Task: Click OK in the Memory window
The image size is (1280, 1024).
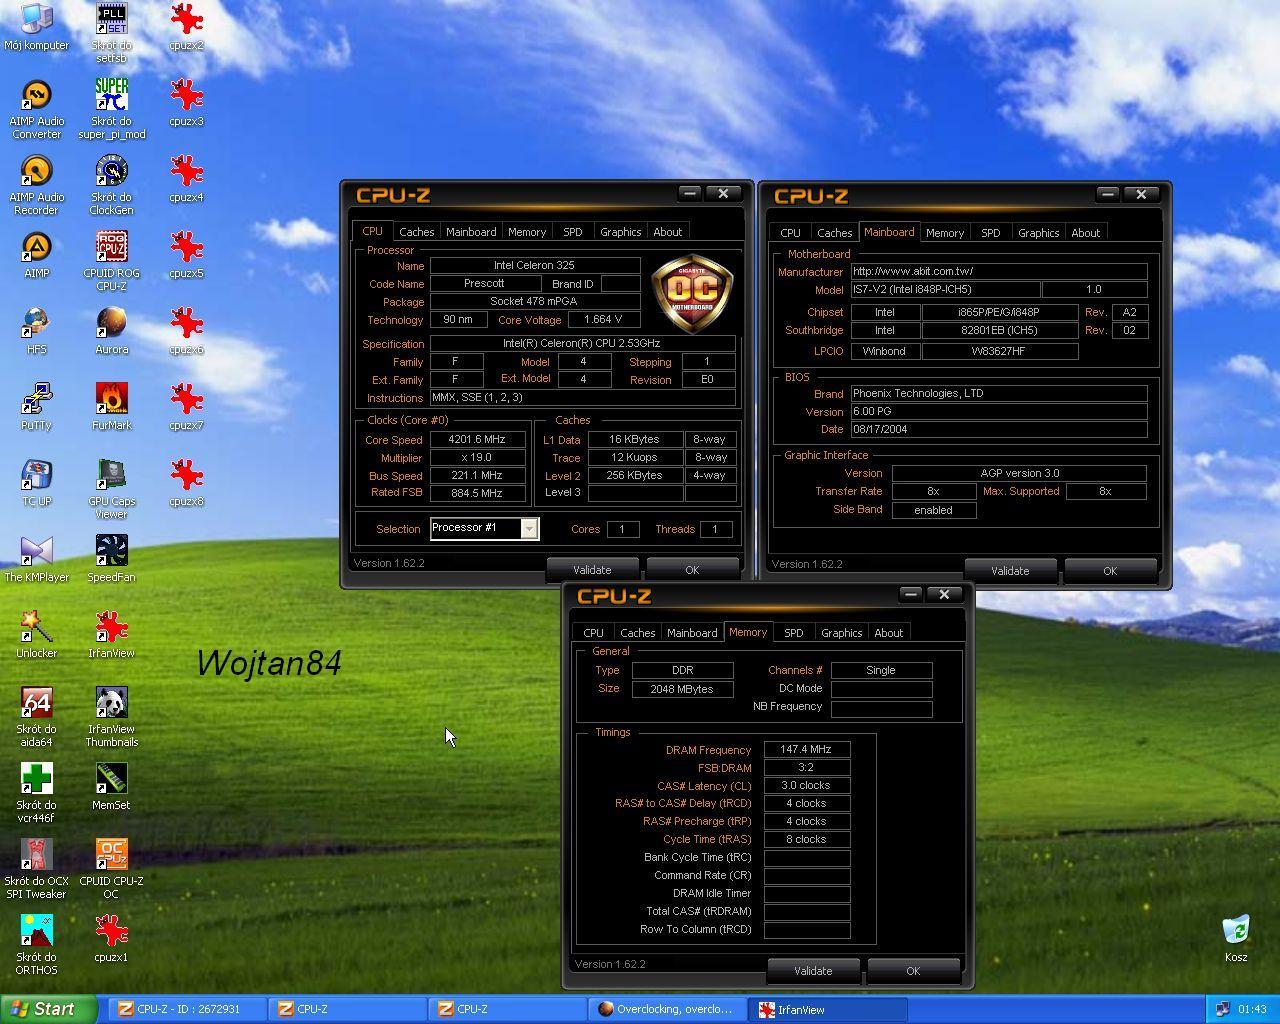Action: click(913, 970)
